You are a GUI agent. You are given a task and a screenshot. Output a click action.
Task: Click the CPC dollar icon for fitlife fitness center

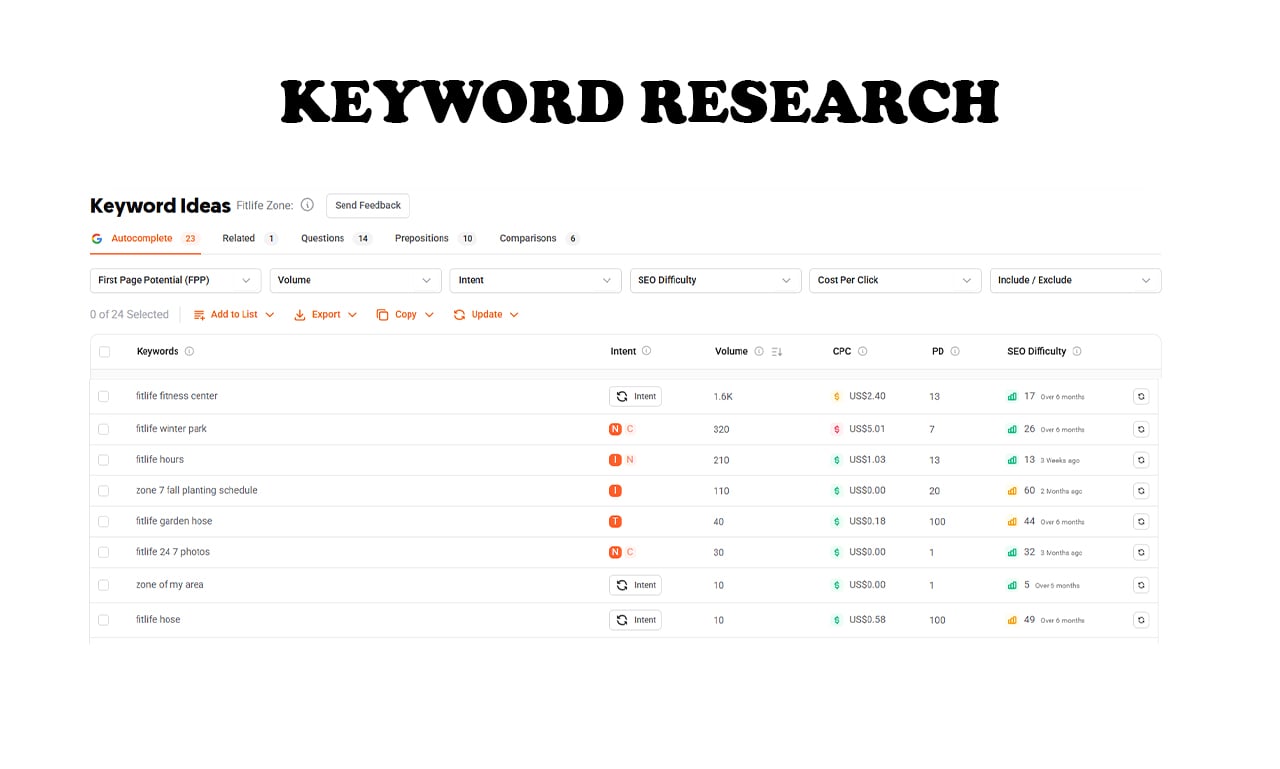(x=837, y=397)
